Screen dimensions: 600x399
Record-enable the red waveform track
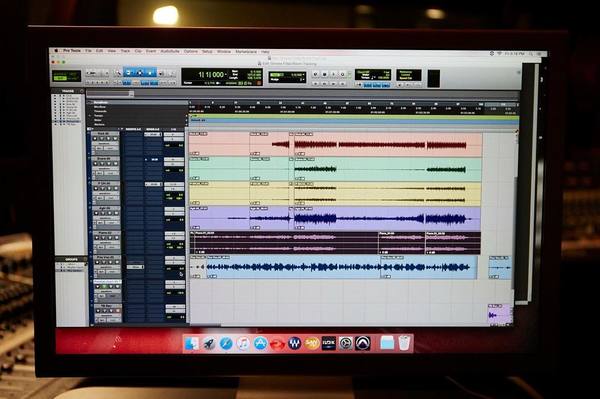pos(95,138)
